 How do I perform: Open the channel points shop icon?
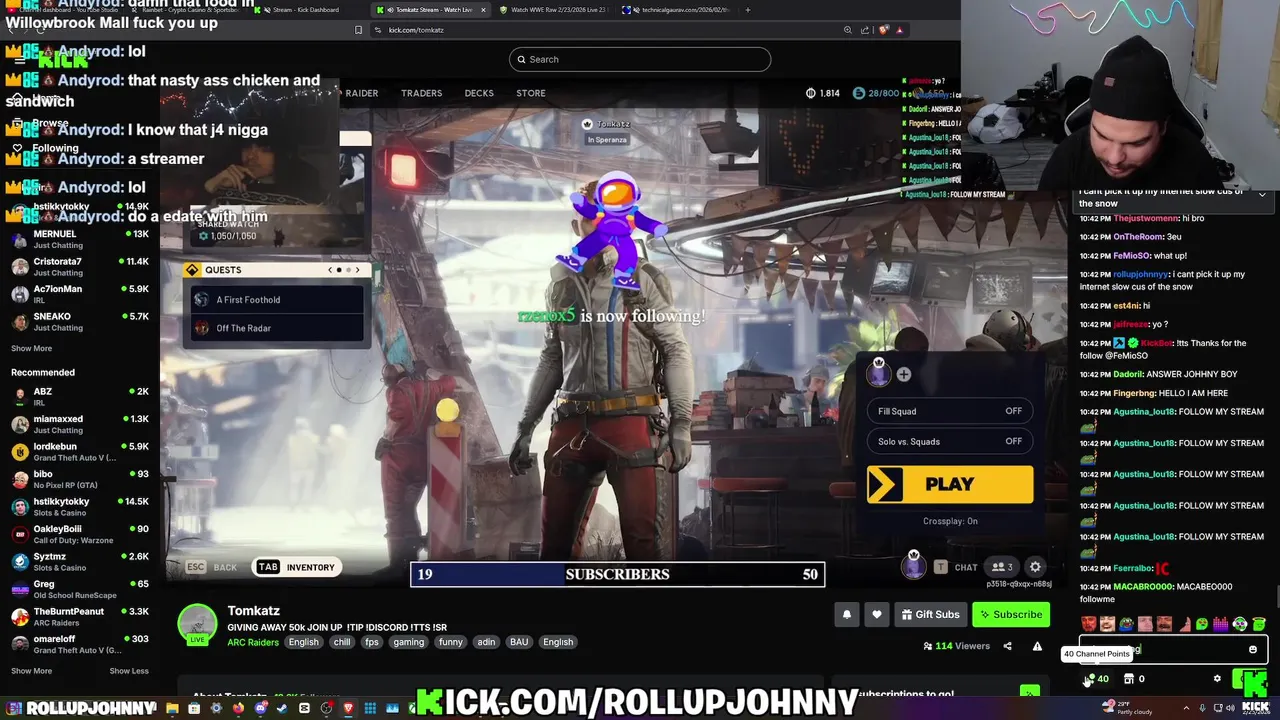point(1128,679)
